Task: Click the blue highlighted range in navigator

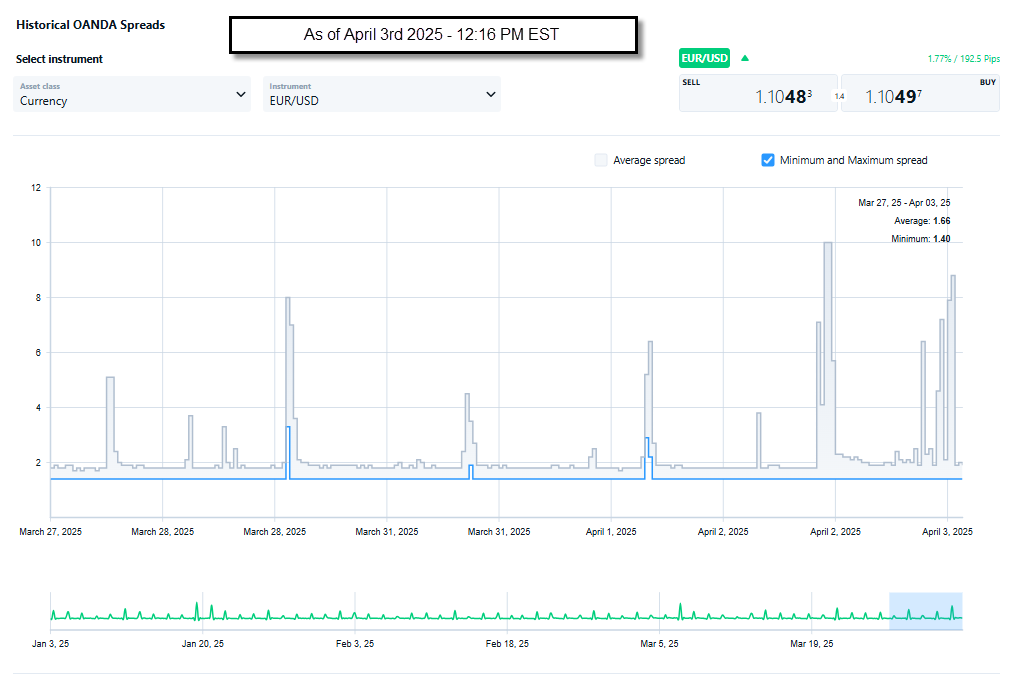Action: pos(925,610)
